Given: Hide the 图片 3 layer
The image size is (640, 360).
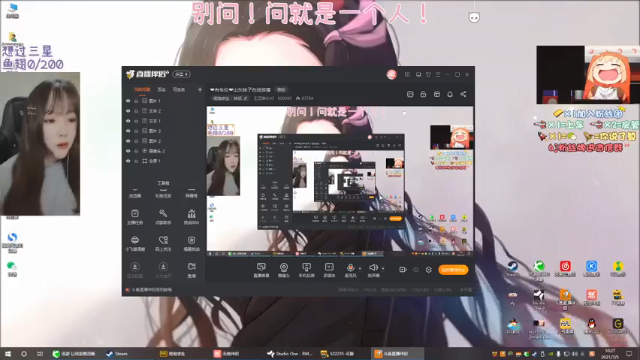Looking at the screenshot, I should (x=128, y=131).
